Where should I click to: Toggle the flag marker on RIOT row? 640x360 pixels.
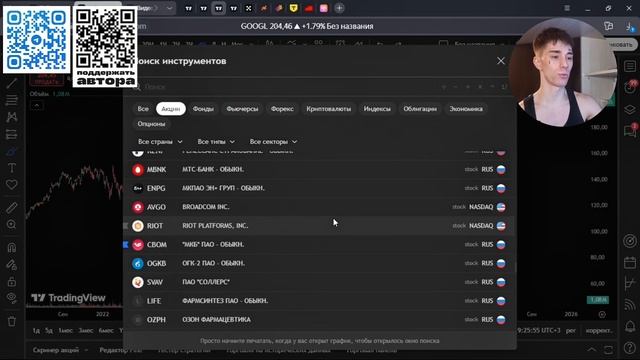(x=126, y=226)
